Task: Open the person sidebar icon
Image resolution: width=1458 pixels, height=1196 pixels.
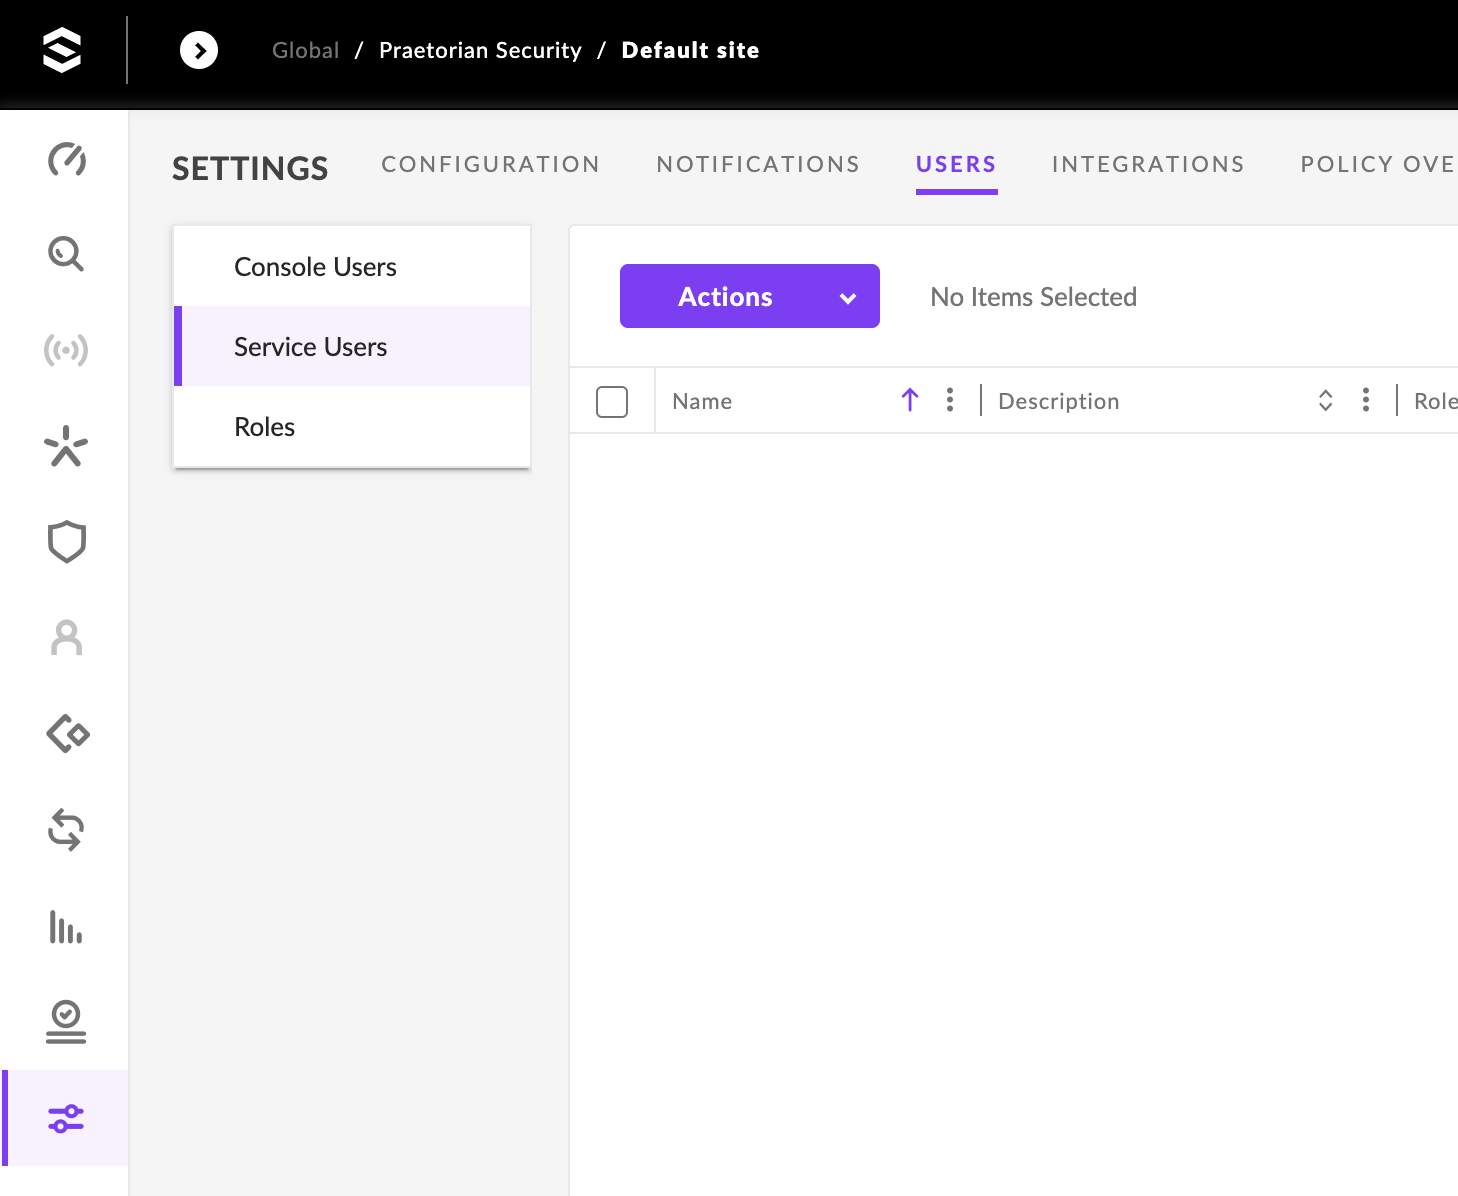Action: tap(66, 638)
